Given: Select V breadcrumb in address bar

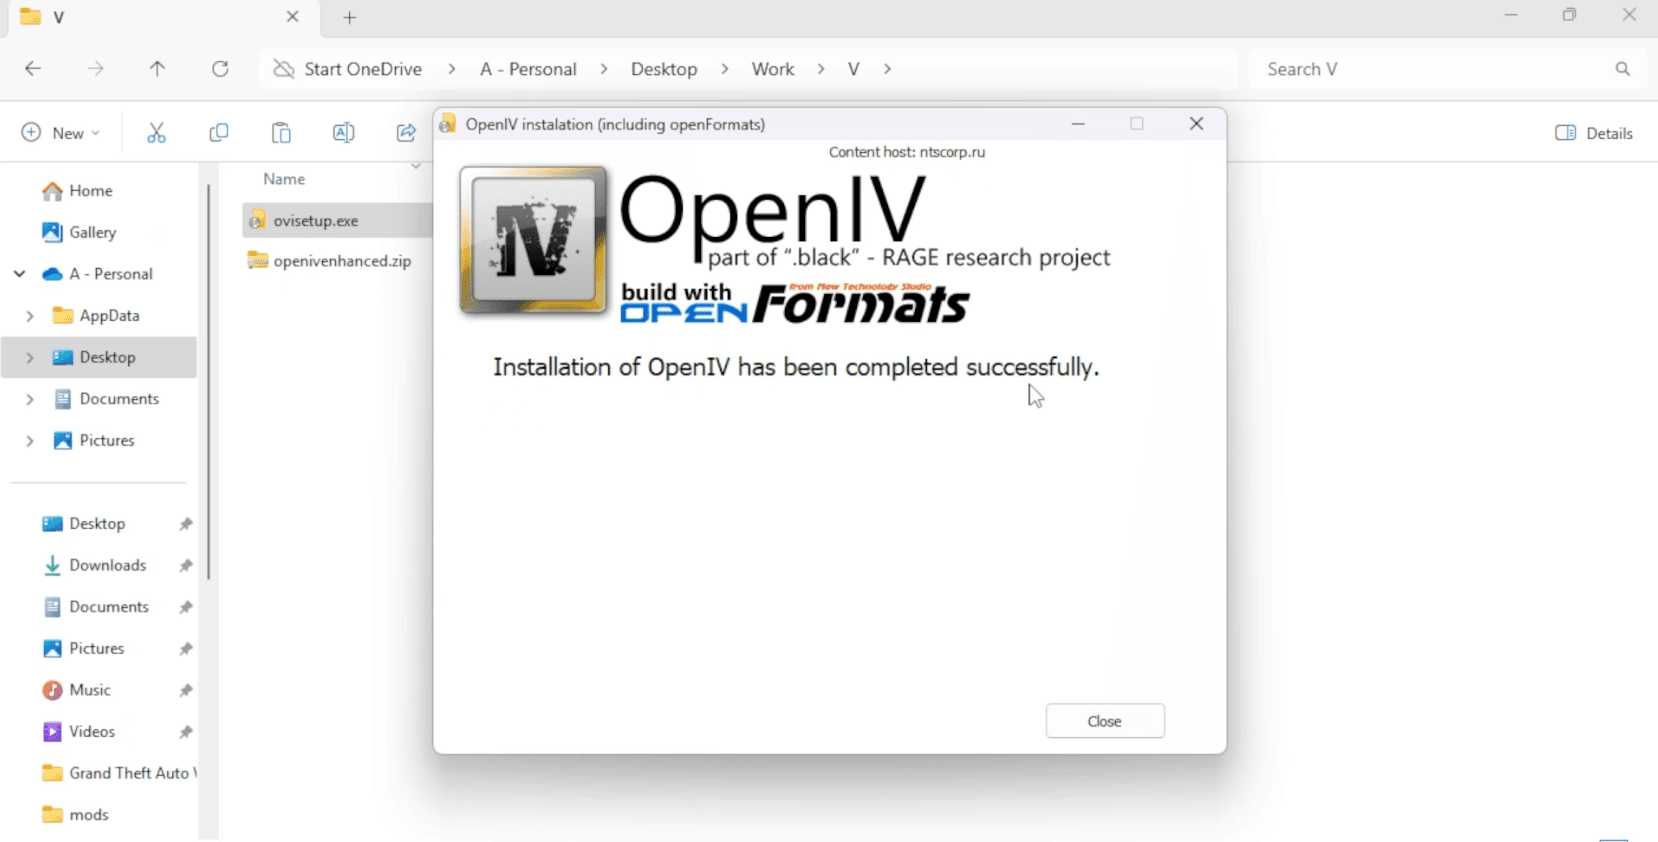Looking at the screenshot, I should pos(853,69).
